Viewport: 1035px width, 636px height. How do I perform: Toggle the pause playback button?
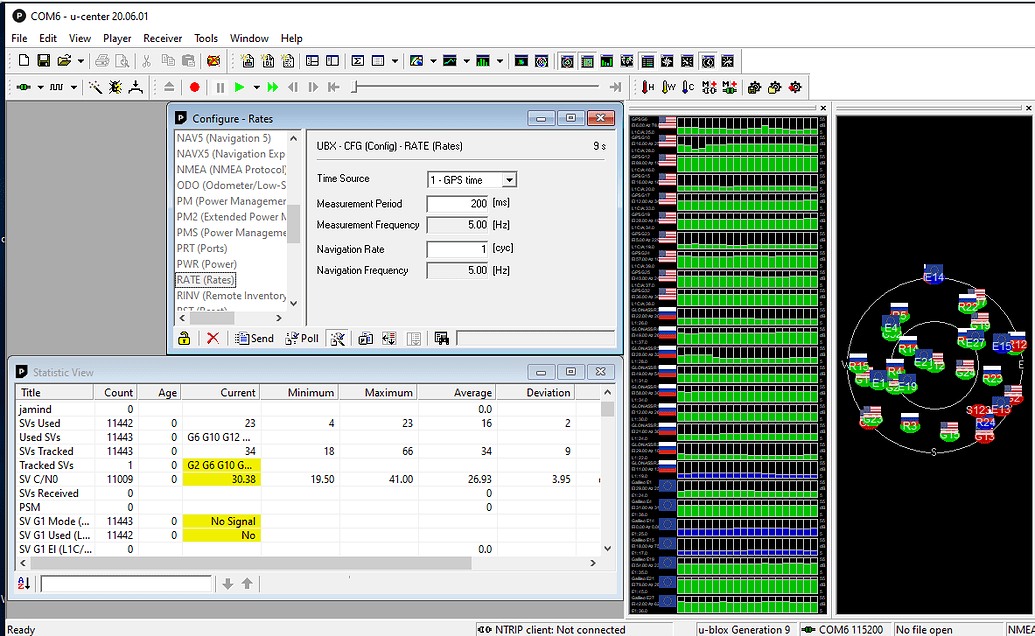(x=220, y=88)
